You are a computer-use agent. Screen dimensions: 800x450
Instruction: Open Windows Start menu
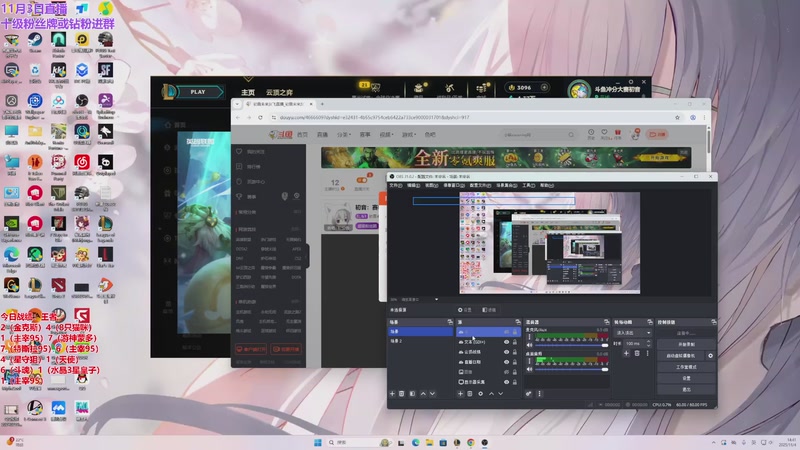(318, 442)
